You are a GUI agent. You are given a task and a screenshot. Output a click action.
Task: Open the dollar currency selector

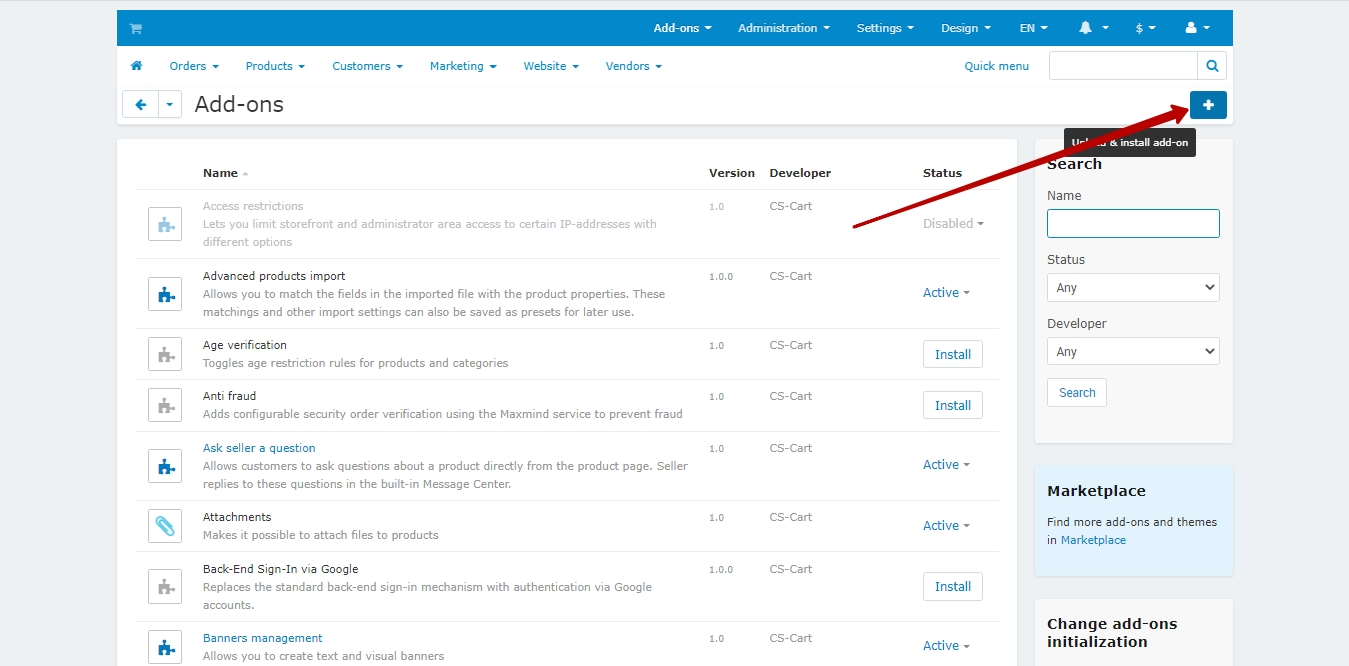(x=1146, y=28)
